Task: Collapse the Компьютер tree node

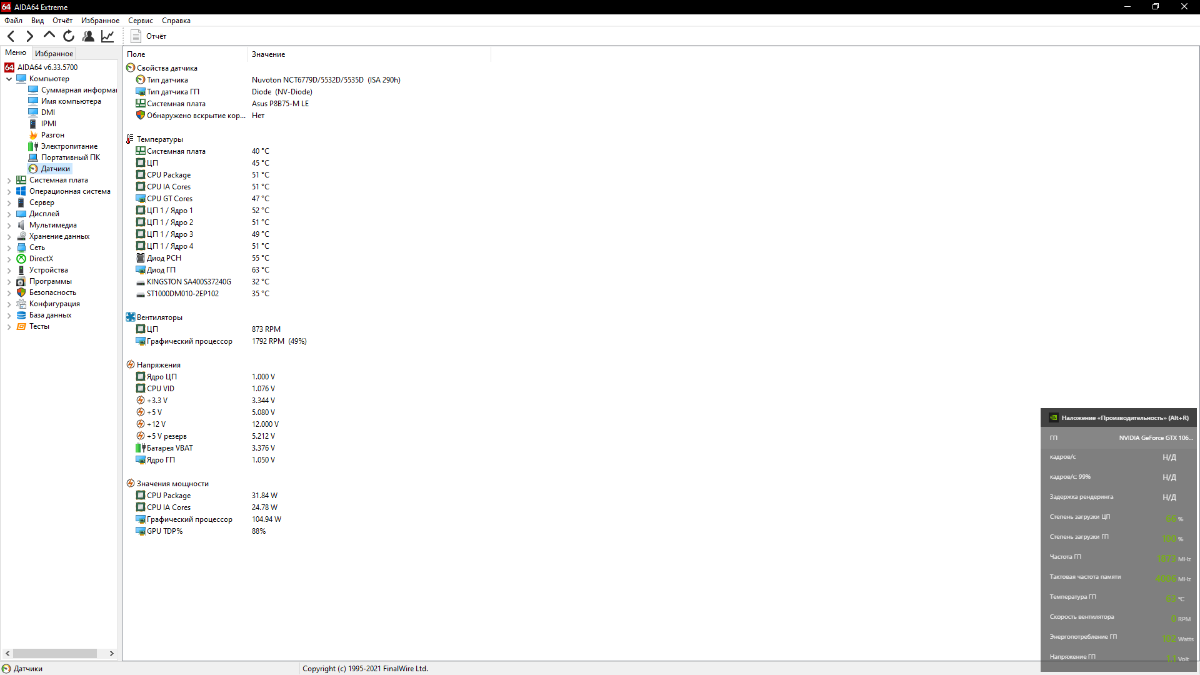Action: tap(9, 79)
